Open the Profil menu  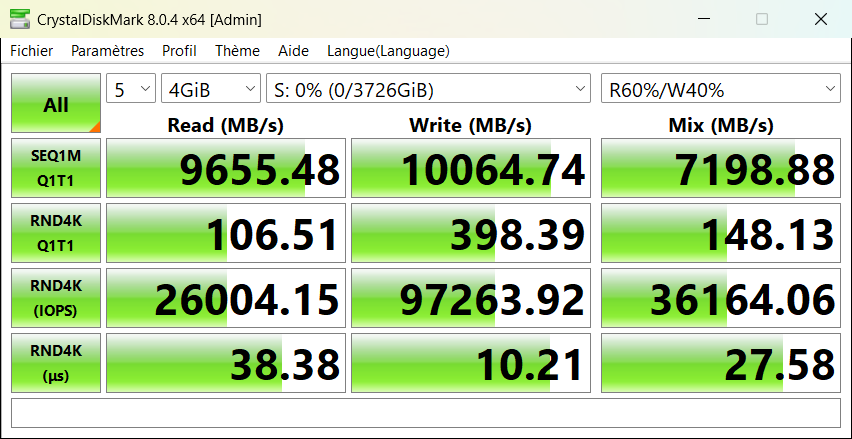tap(179, 51)
